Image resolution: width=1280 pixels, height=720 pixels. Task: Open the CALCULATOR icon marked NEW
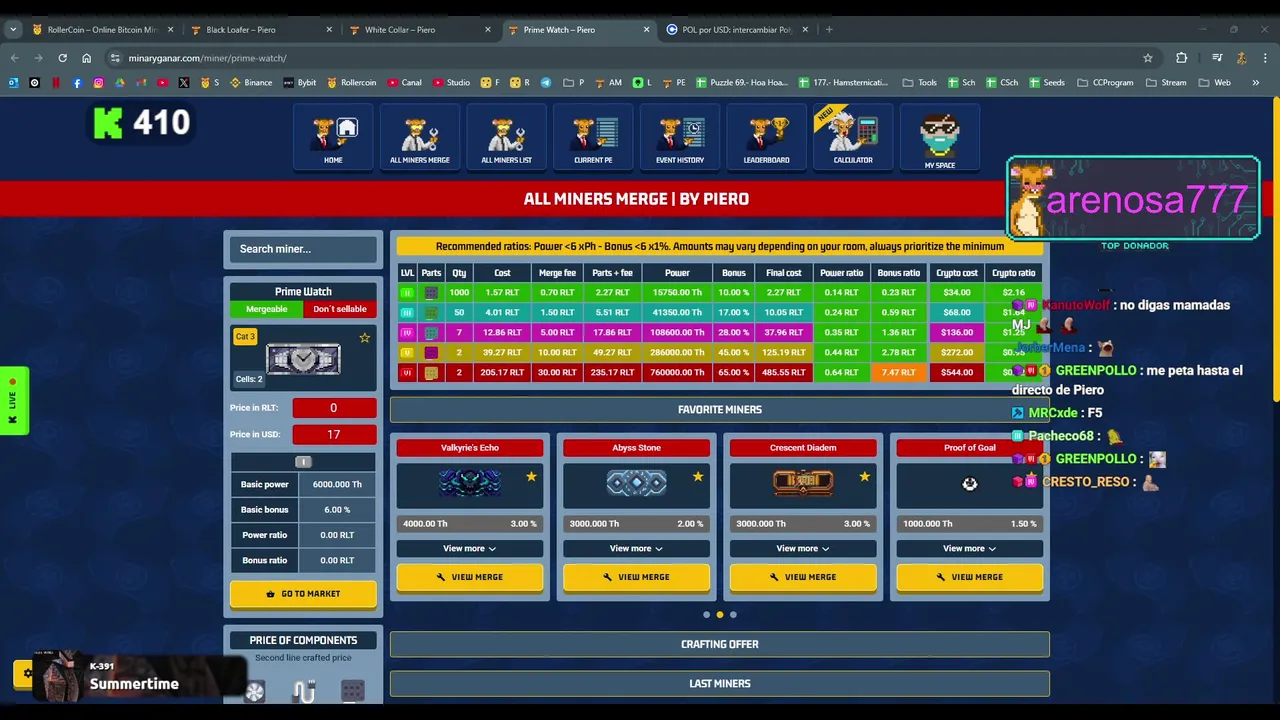(853, 138)
